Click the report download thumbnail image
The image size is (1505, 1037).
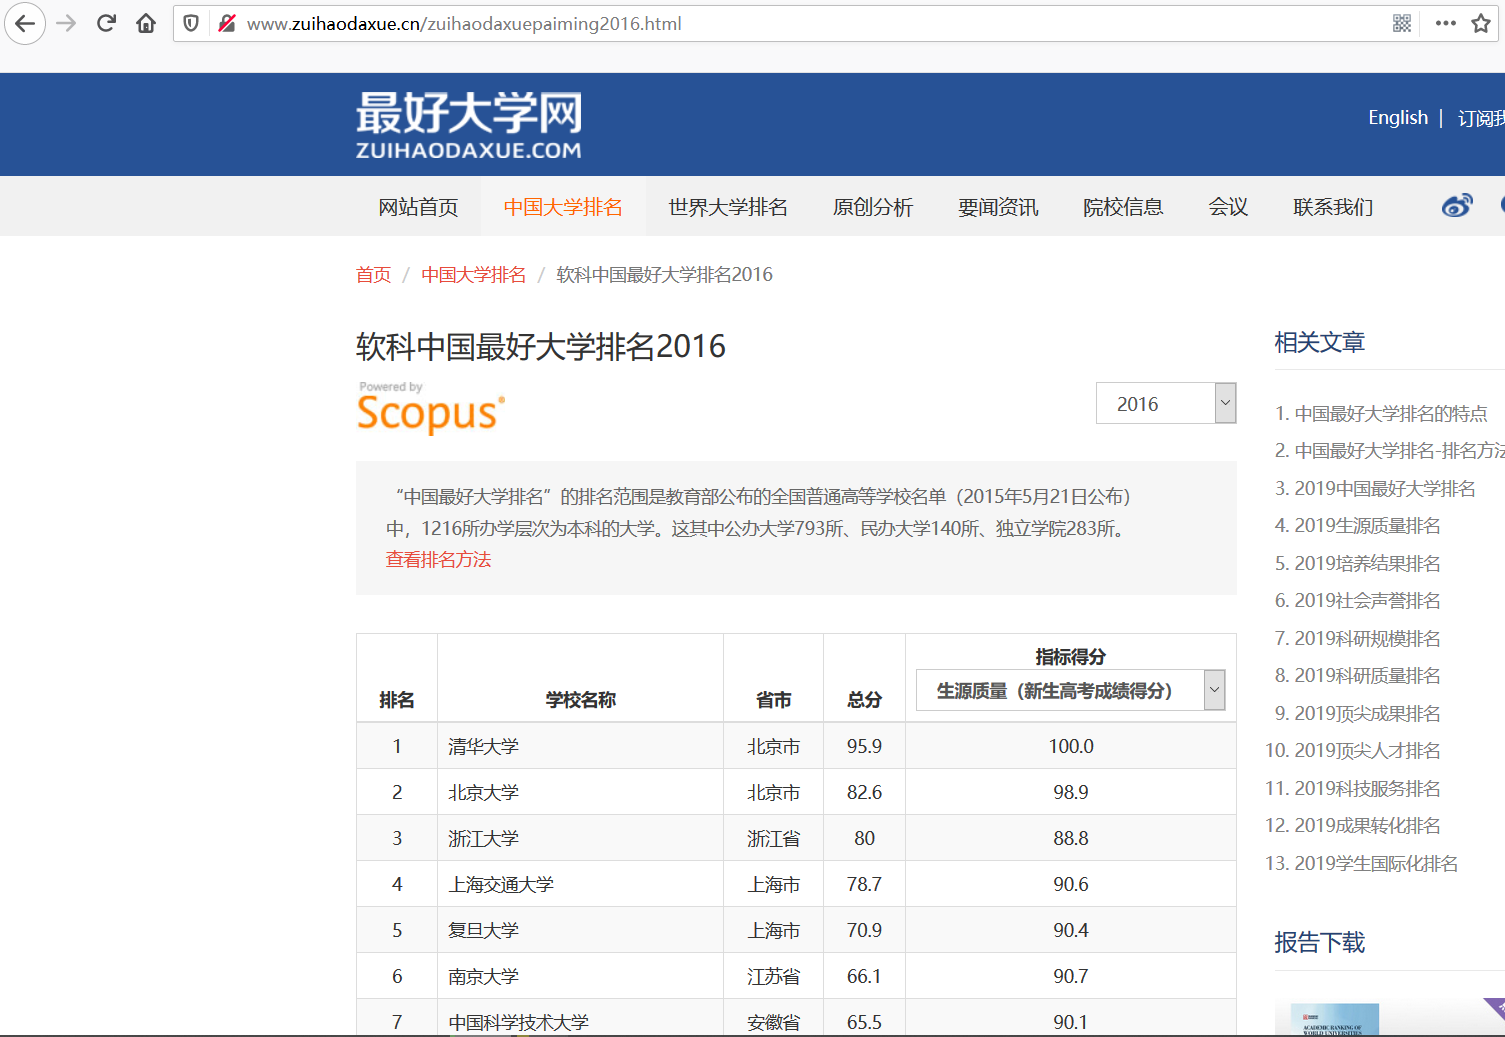click(x=1334, y=1019)
